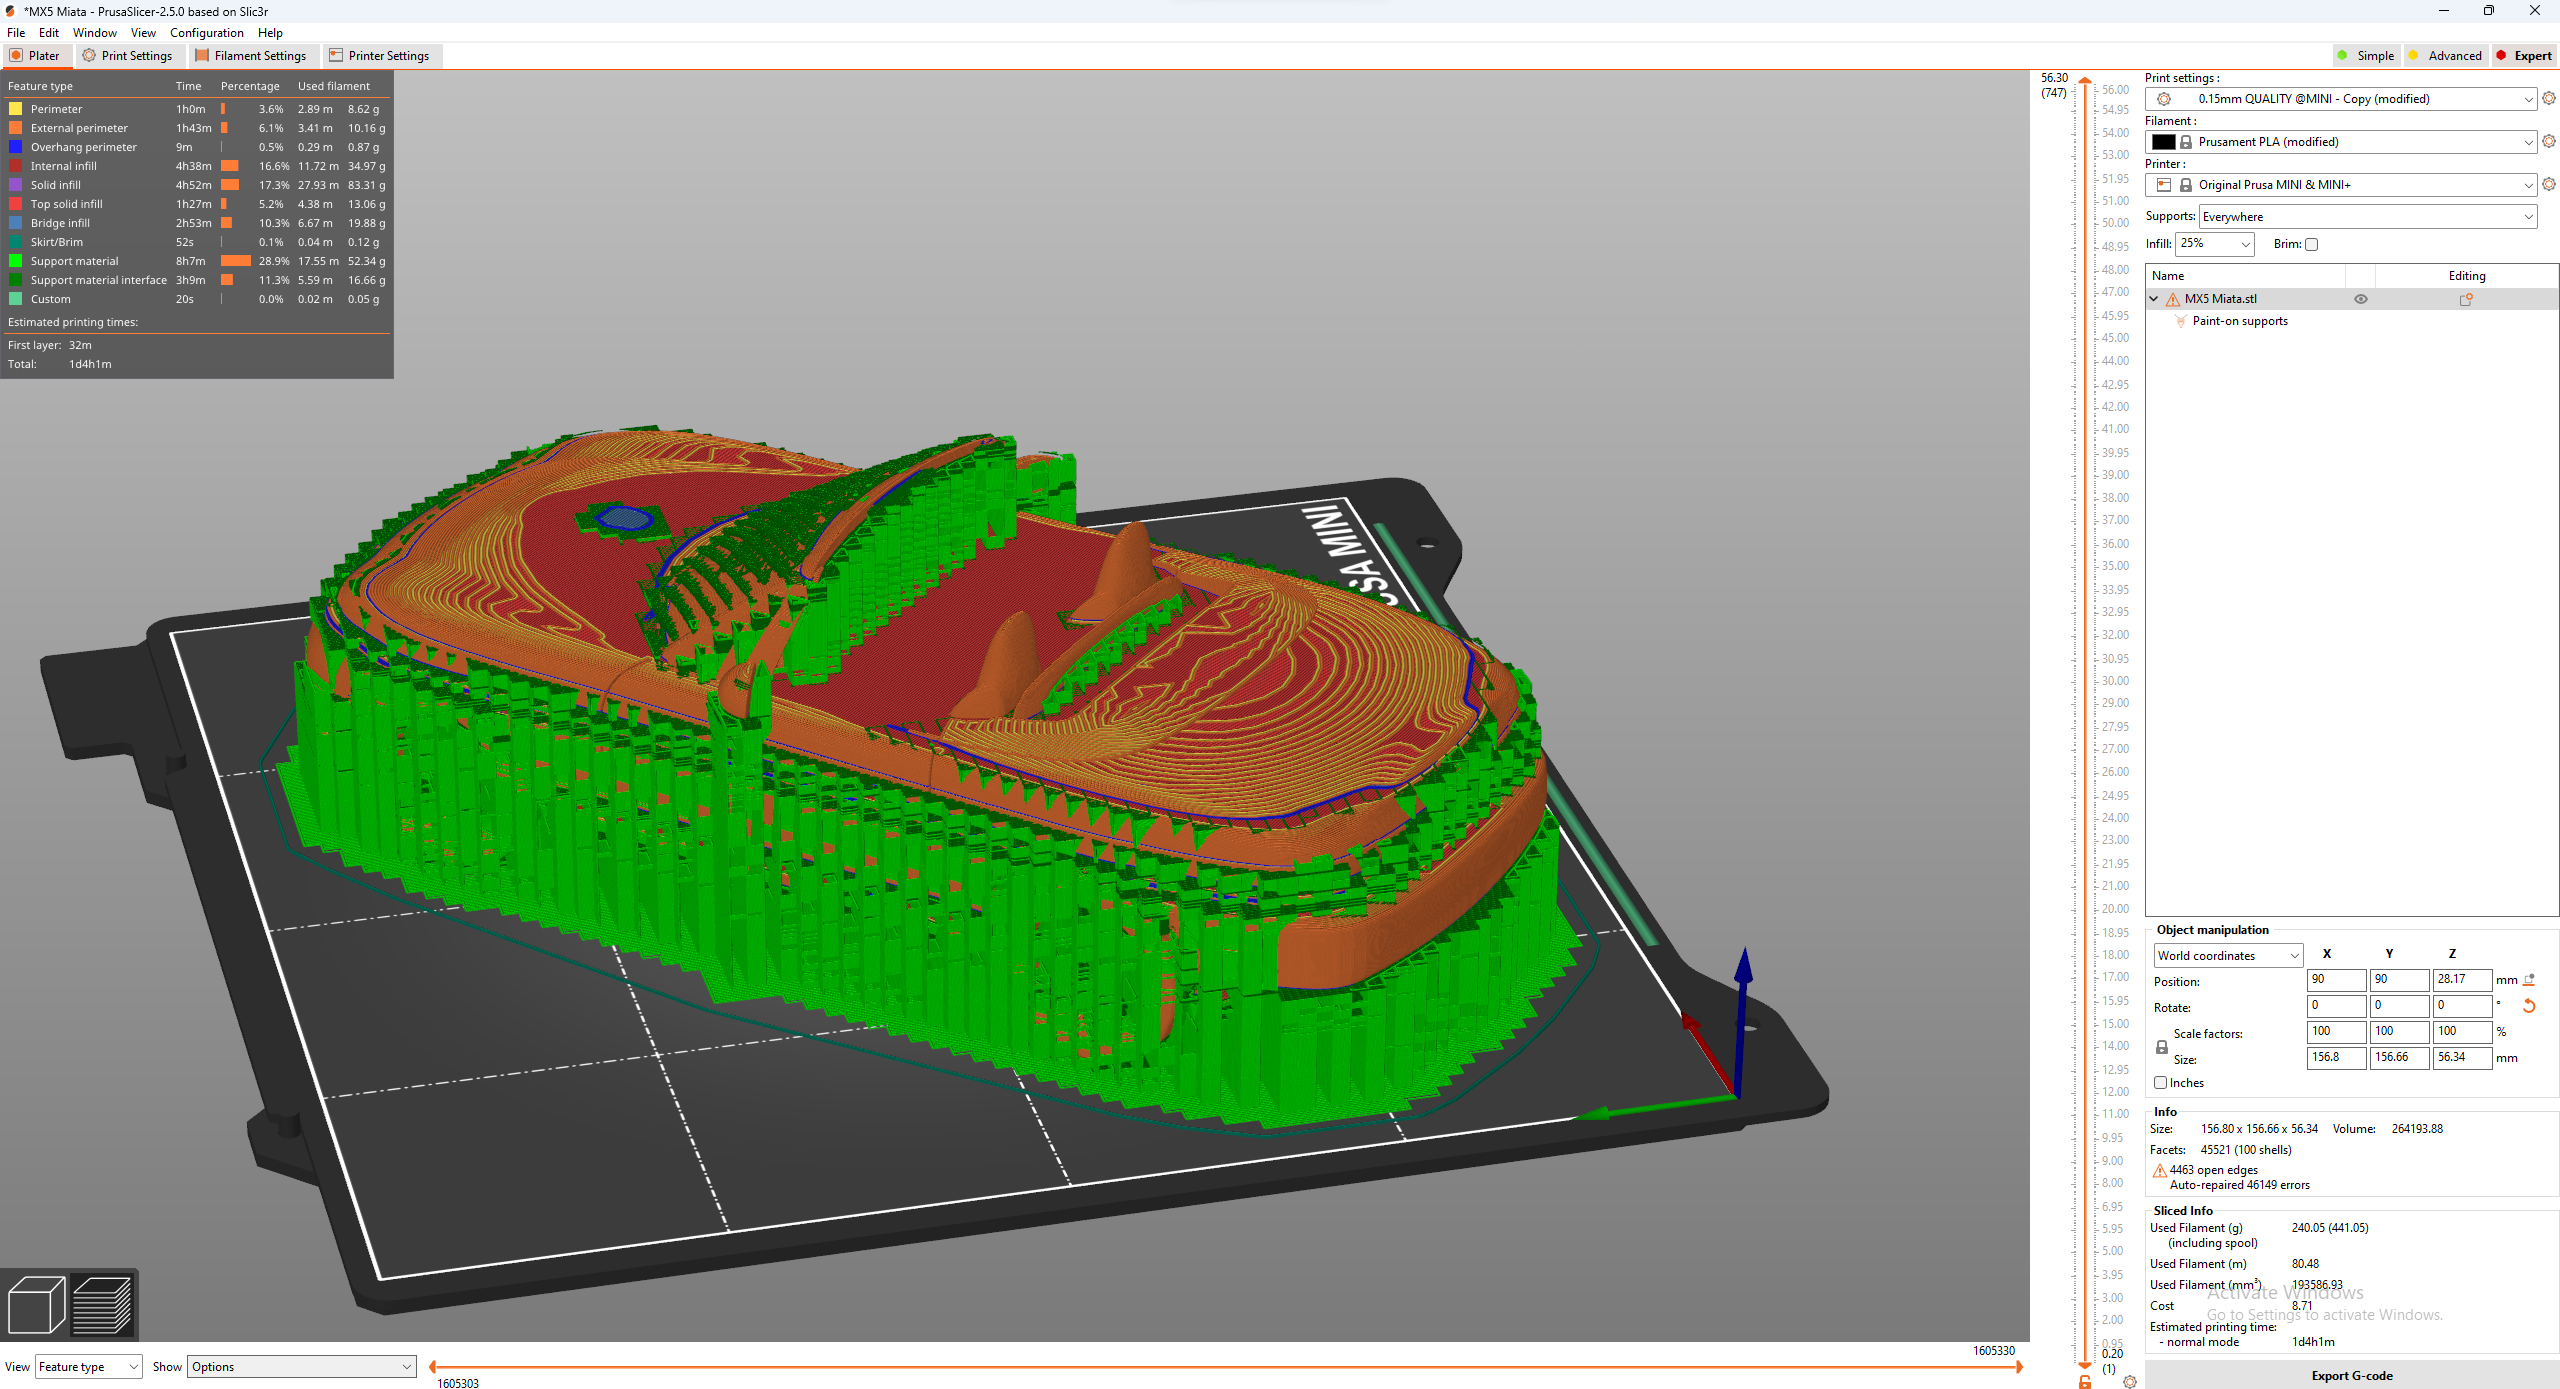2560x1389 pixels.
Task: Open the Configuration menu
Action: click(x=206, y=33)
